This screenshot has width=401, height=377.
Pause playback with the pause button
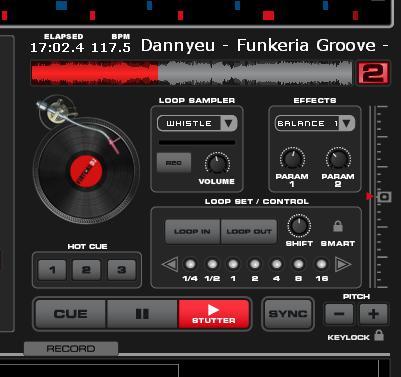[x=142, y=314]
